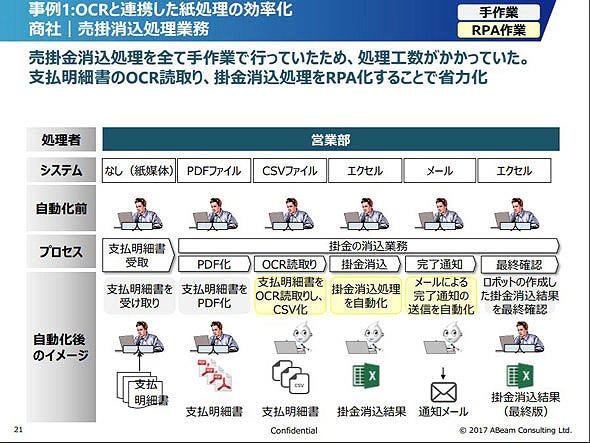
Task: Select the PDFファイル system cell
Action: click(x=214, y=171)
